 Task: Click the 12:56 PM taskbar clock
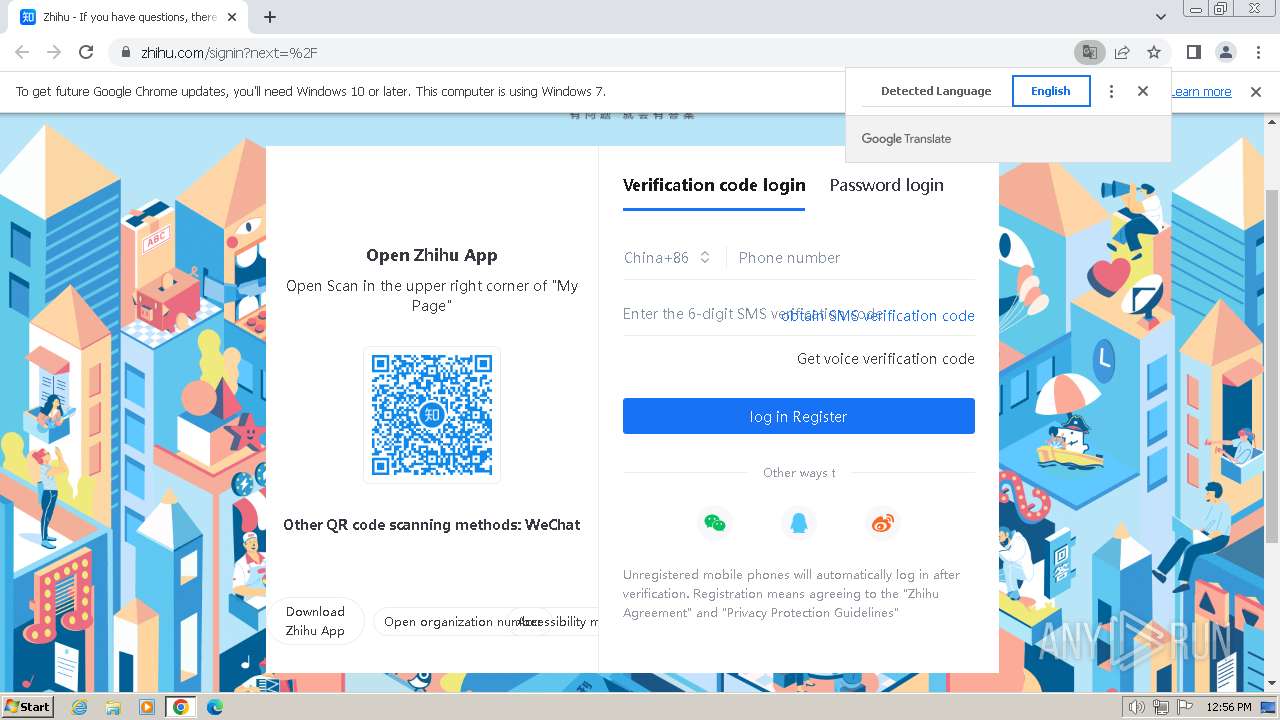click(1229, 707)
